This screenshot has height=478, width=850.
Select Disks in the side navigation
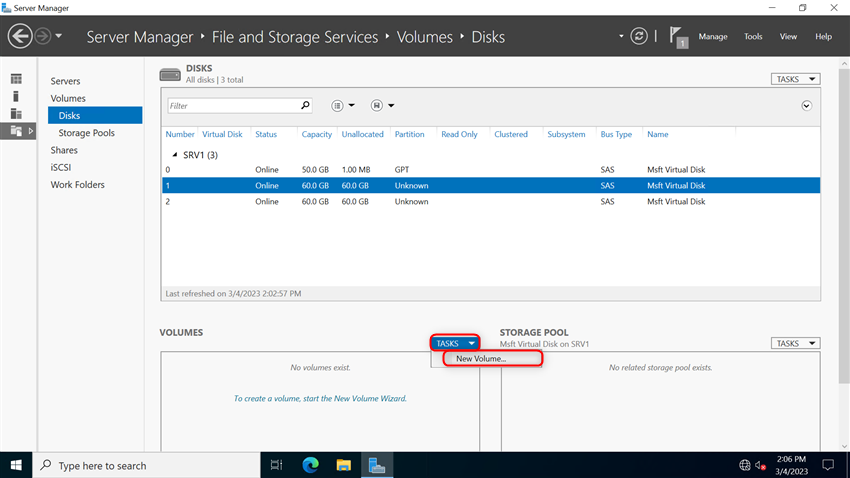pyautogui.click(x=95, y=115)
